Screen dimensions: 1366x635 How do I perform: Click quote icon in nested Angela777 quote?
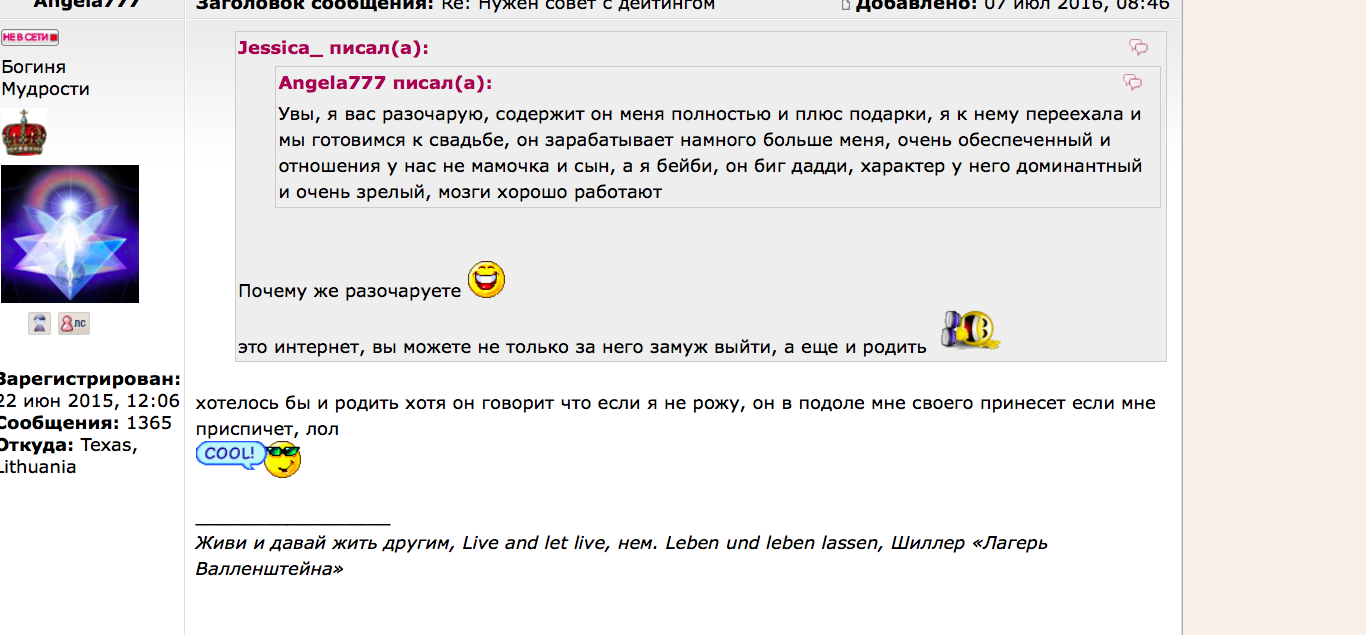tap(1132, 82)
